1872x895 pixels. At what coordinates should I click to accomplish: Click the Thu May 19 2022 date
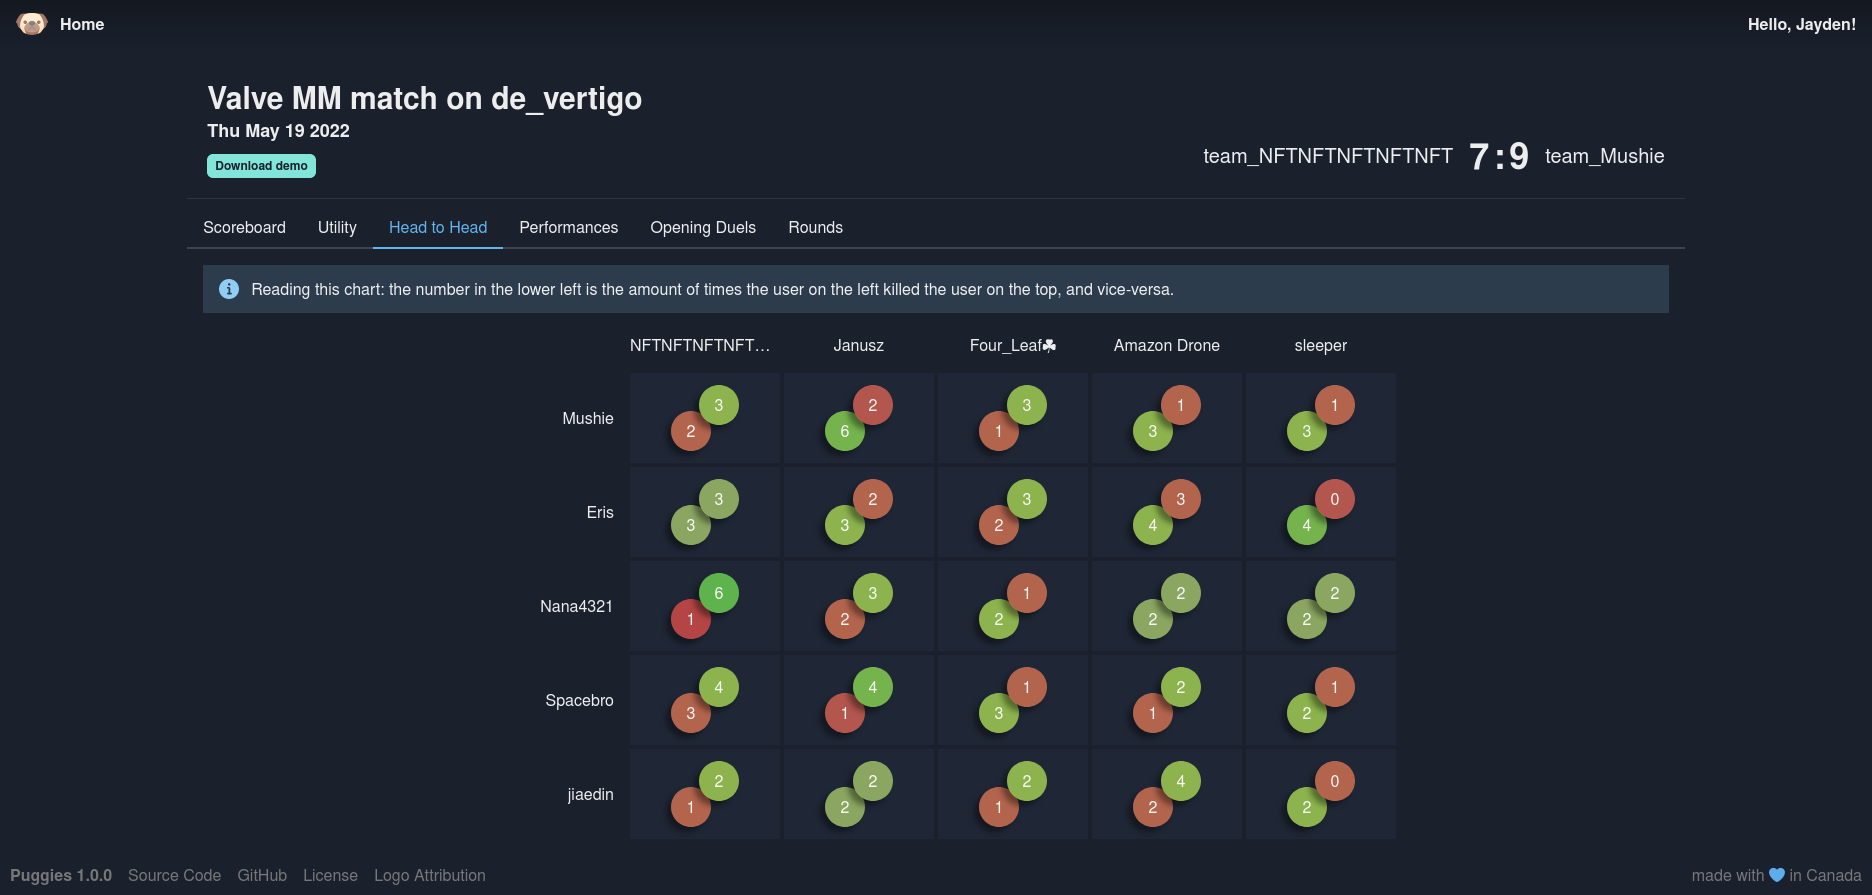(x=278, y=131)
